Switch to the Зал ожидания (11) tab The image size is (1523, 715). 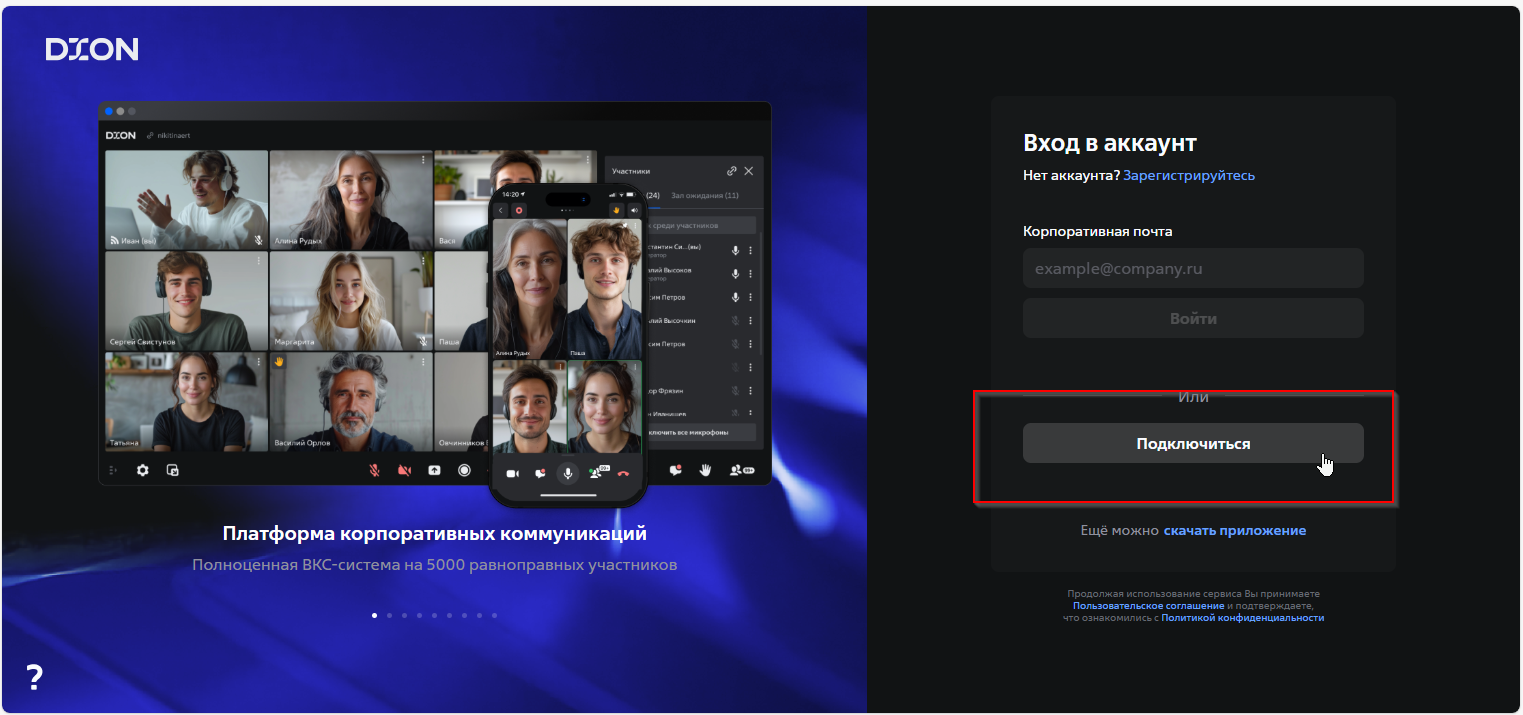click(x=704, y=195)
